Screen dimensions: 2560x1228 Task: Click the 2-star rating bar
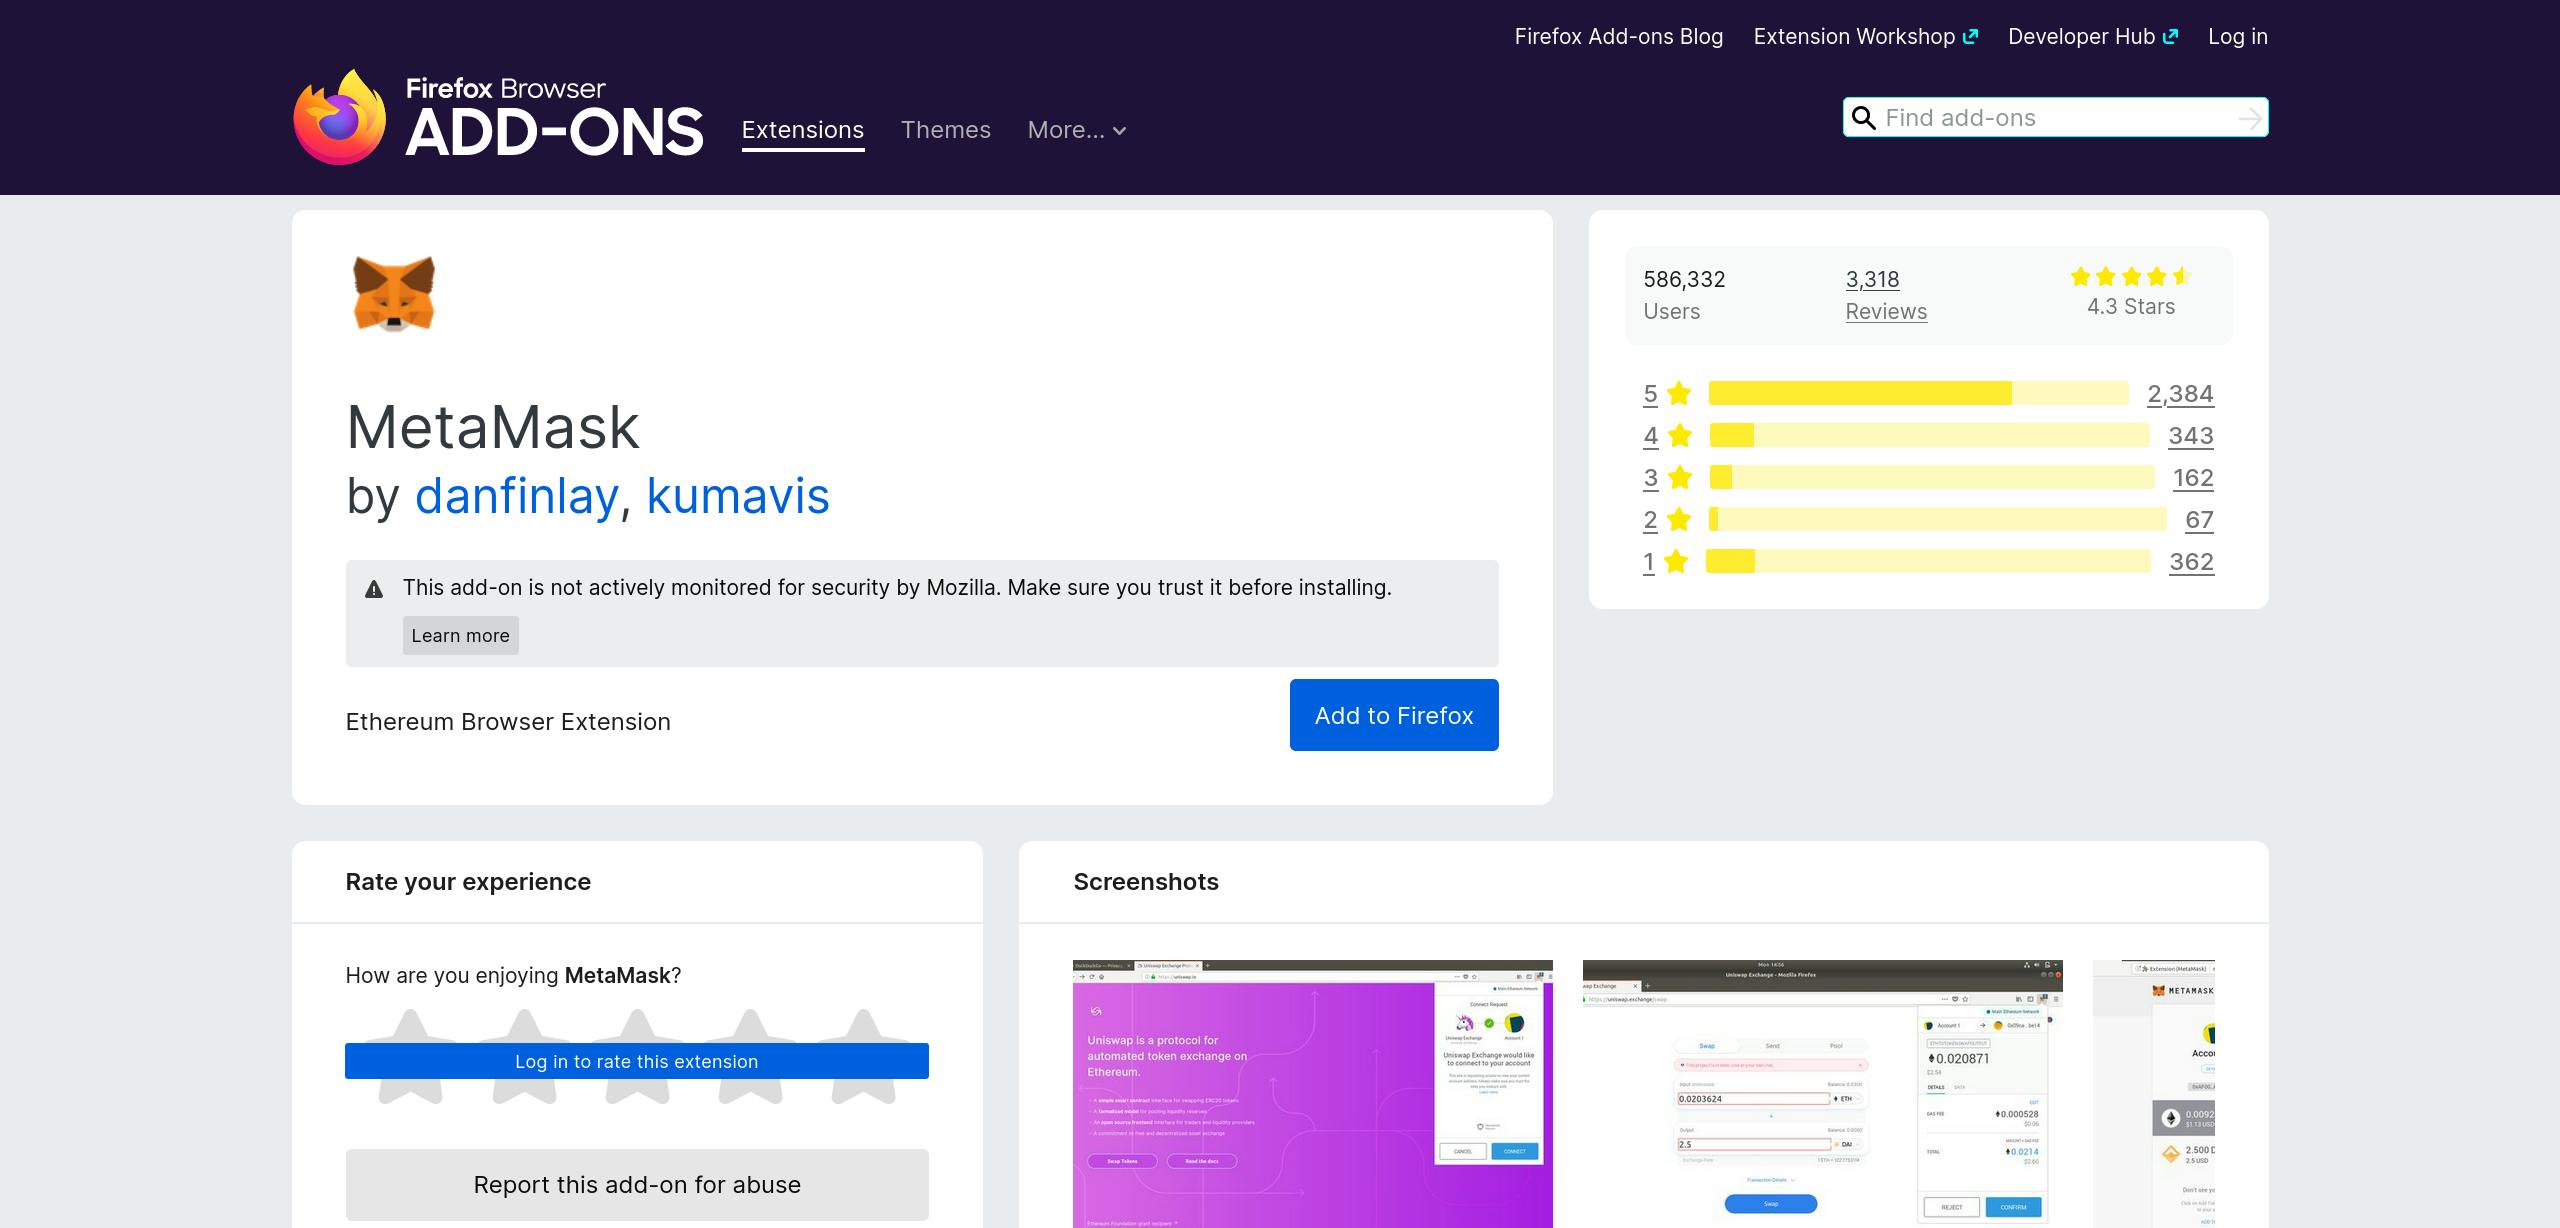1937,520
